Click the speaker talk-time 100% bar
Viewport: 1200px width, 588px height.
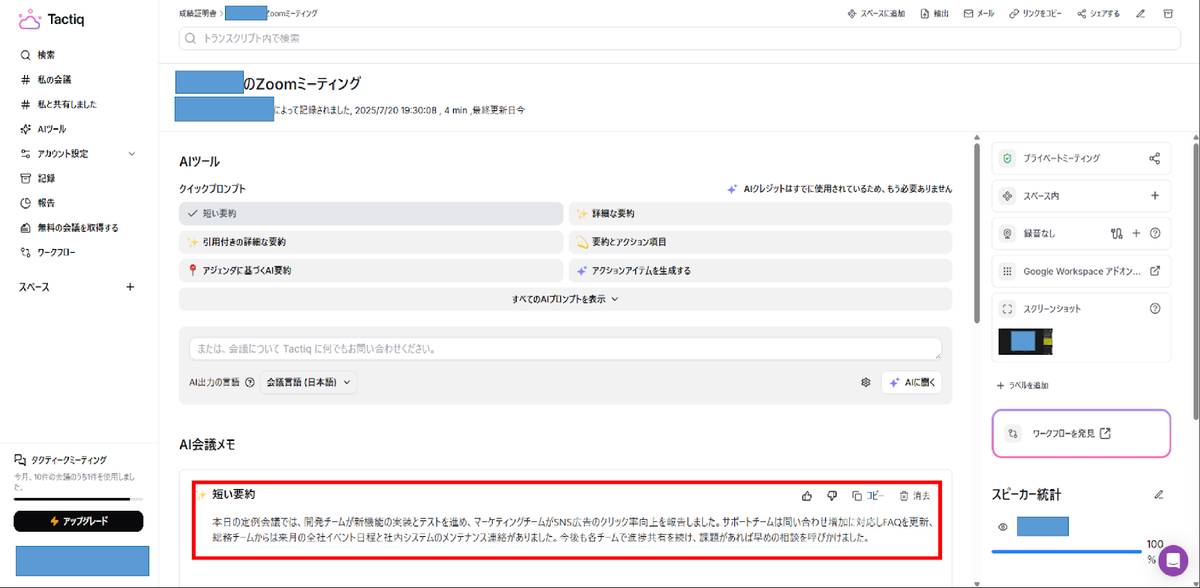point(1066,551)
